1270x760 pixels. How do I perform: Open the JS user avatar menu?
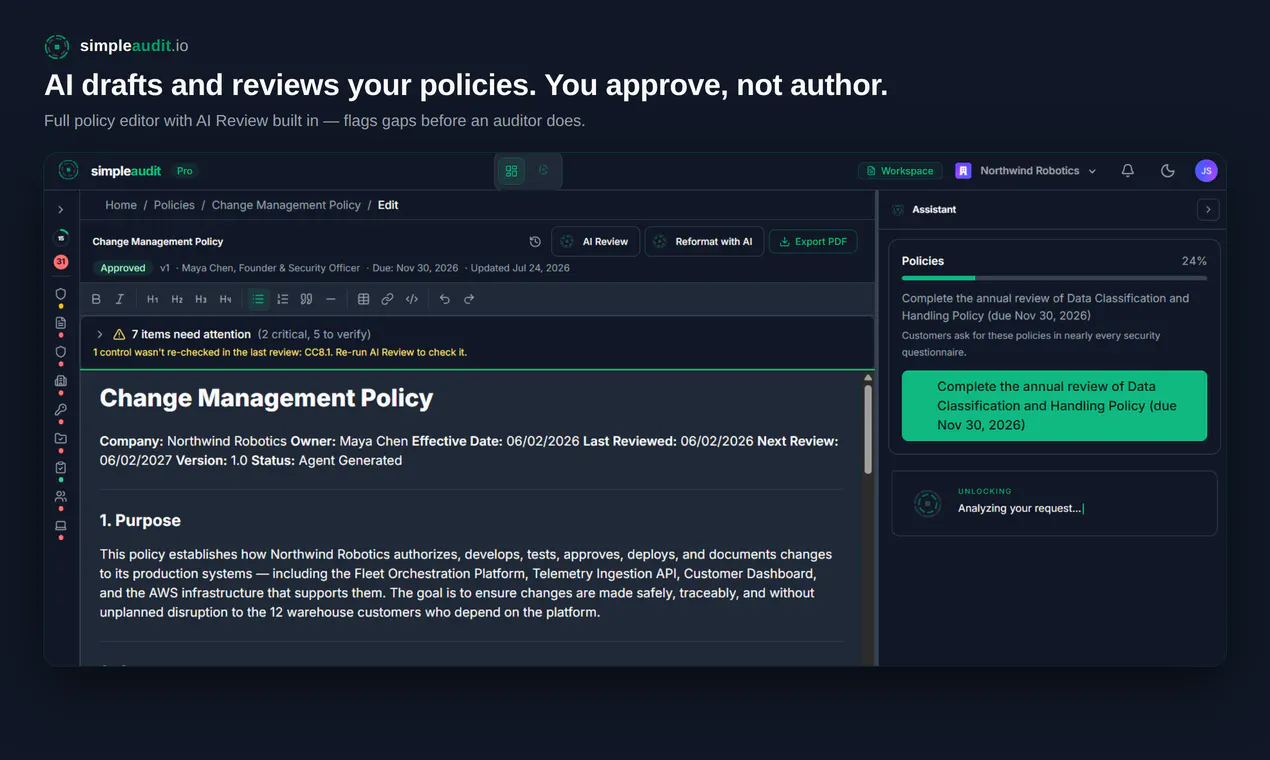(1206, 171)
